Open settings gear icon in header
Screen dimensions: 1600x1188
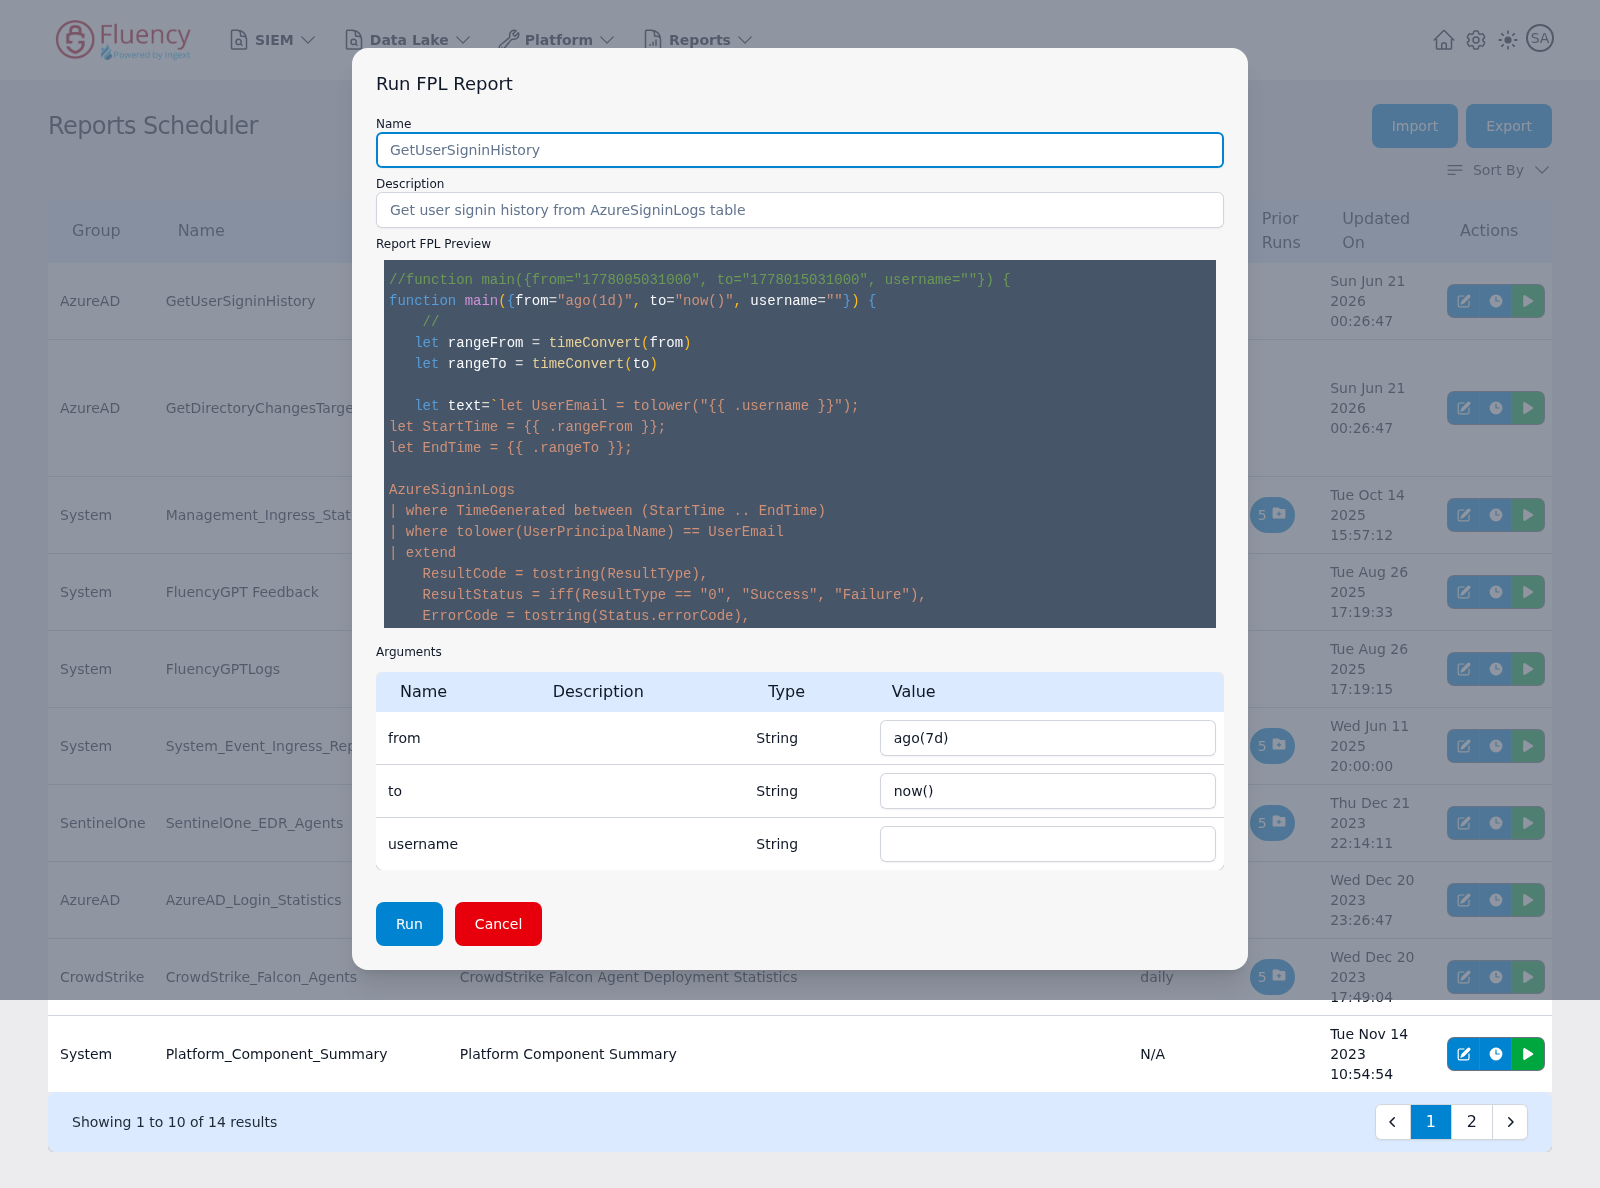coord(1475,40)
